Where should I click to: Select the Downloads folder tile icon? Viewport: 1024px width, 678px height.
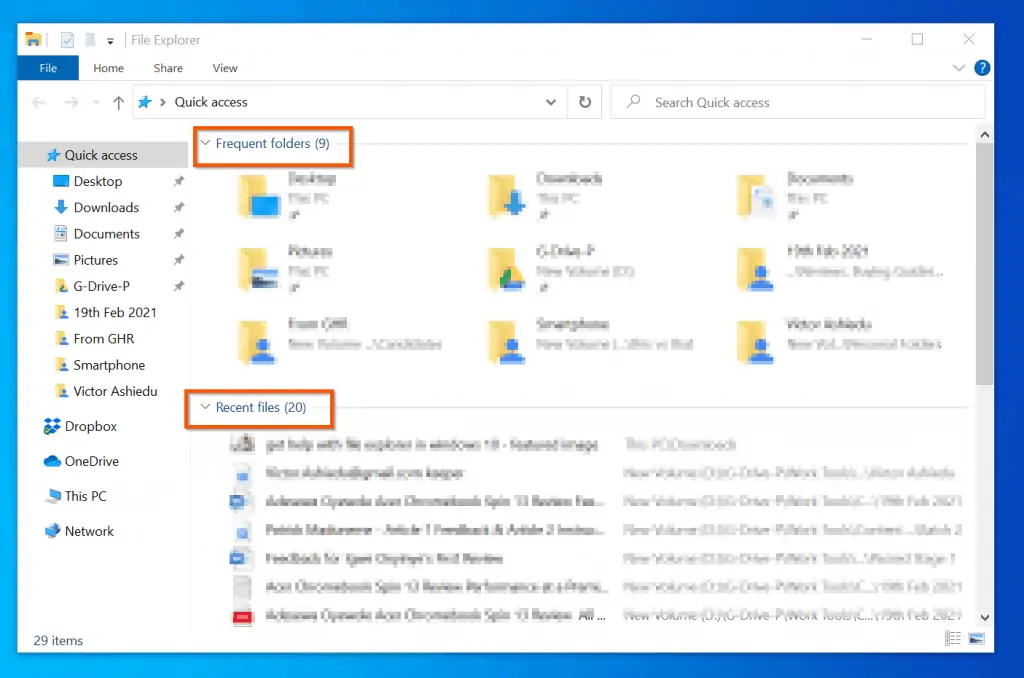pyautogui.click(x=507, y=196)
